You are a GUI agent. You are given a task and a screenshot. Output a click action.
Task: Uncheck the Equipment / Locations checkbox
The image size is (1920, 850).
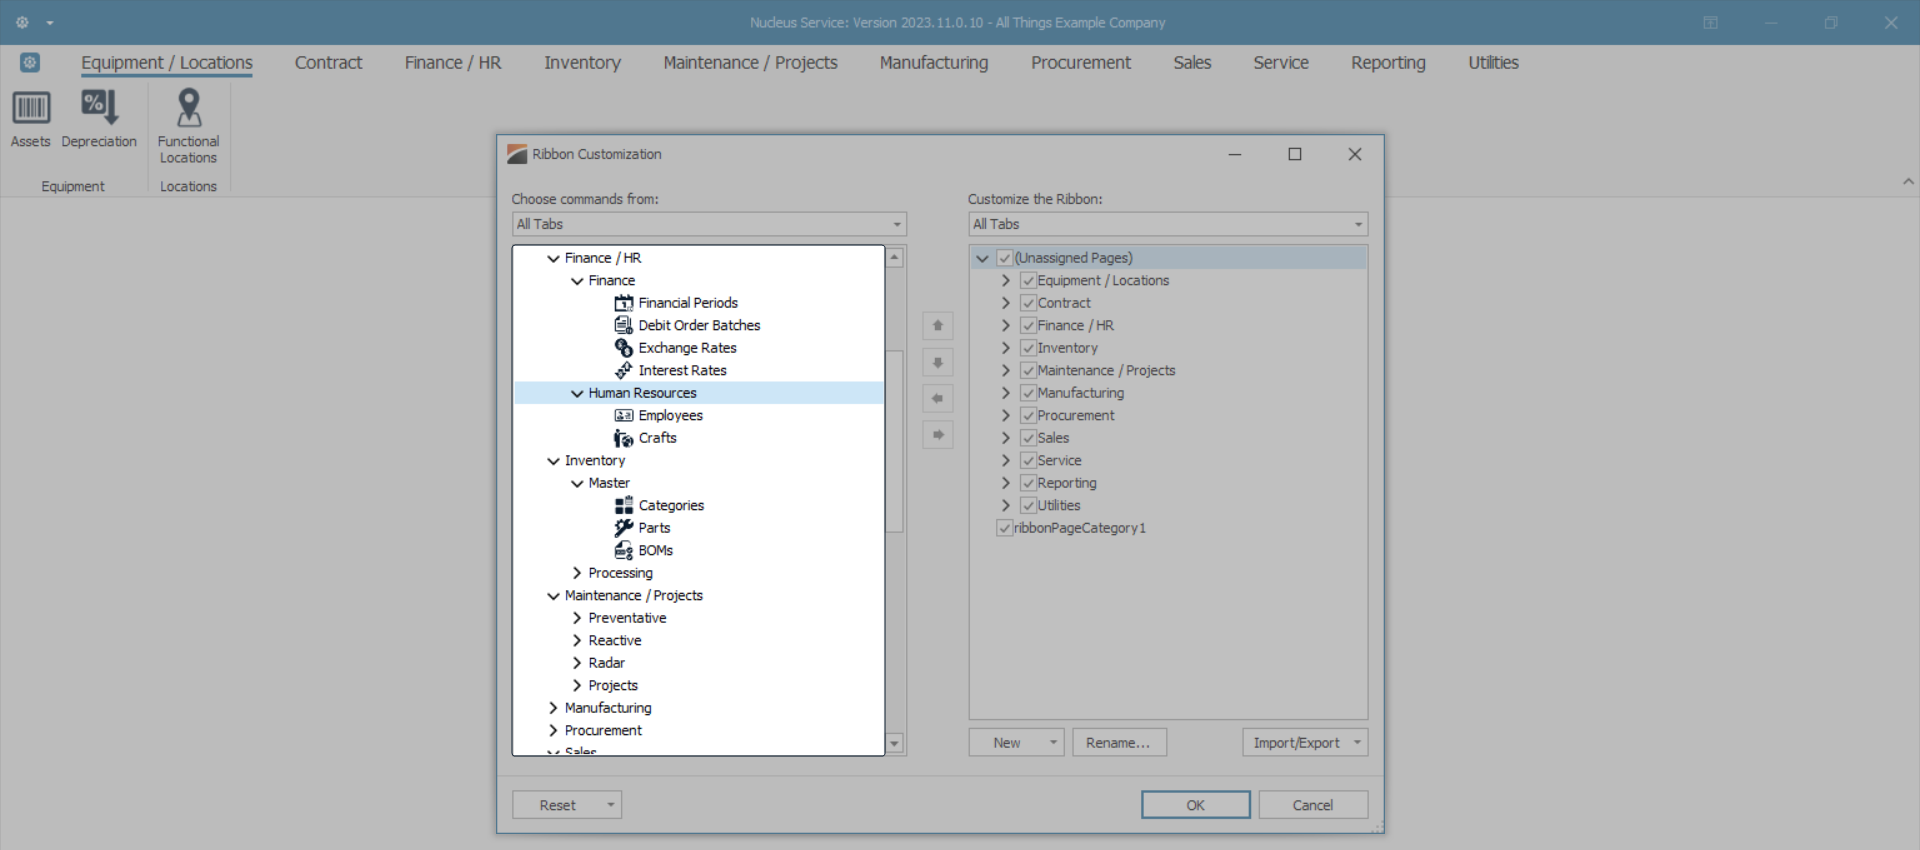[1028, 281]
